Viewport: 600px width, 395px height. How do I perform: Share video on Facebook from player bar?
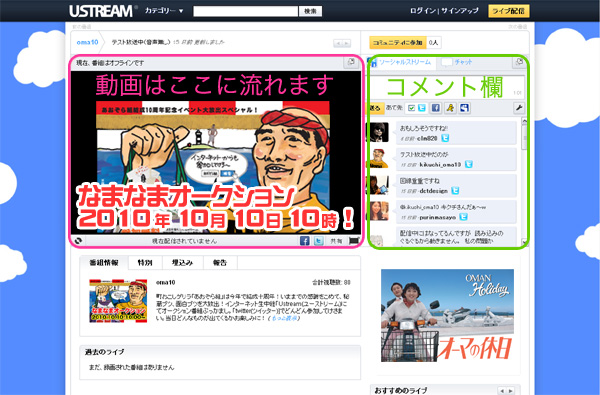(305, 241)
